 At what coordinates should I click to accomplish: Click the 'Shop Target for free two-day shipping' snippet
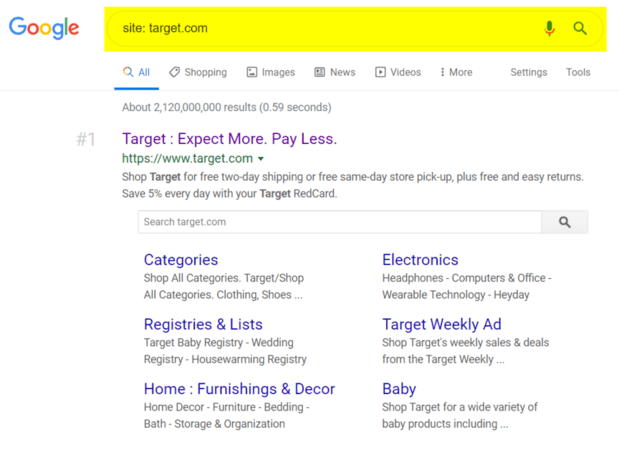(353, 176)
